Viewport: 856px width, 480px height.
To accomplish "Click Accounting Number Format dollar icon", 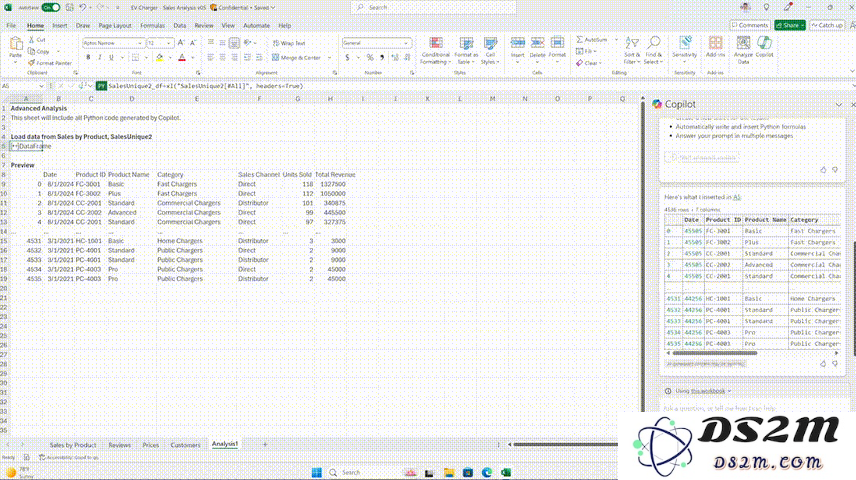I will point(347,57).
